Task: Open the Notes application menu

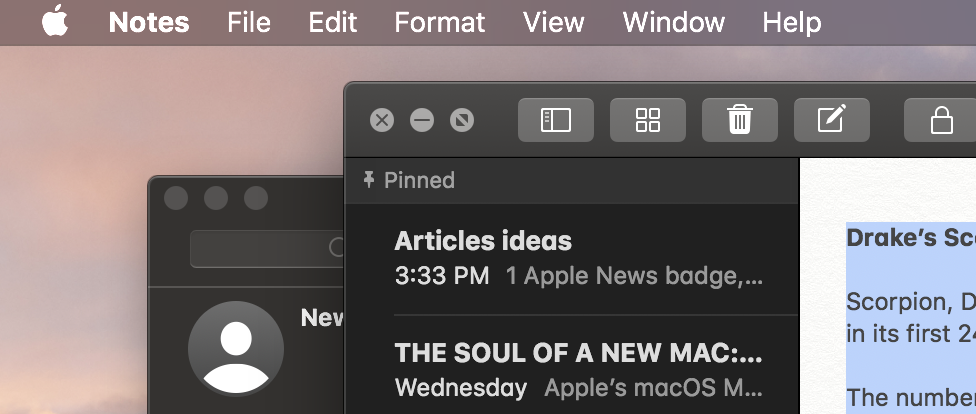Action: [x=149, y=22]
